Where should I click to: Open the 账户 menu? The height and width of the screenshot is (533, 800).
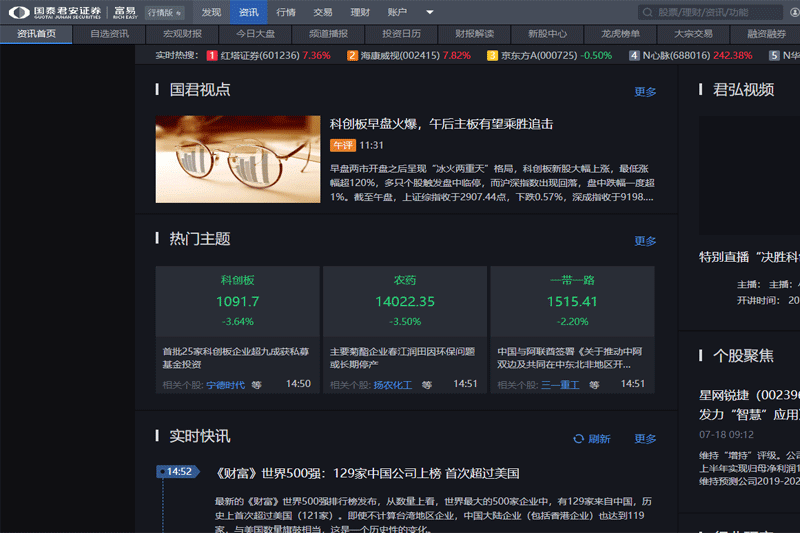[397, 12]
